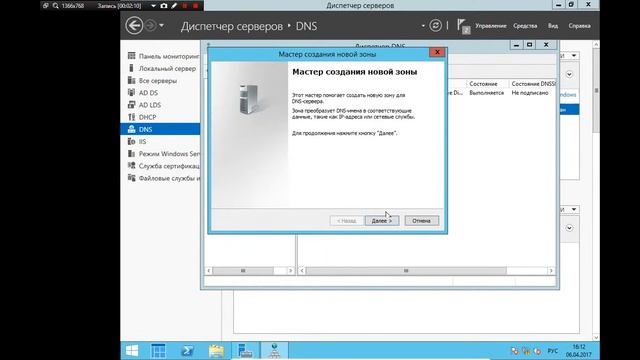The height and width of the screenshot is (360, 640).
Task: Open PowerShell from the taskbar
Action: [187, 351]
